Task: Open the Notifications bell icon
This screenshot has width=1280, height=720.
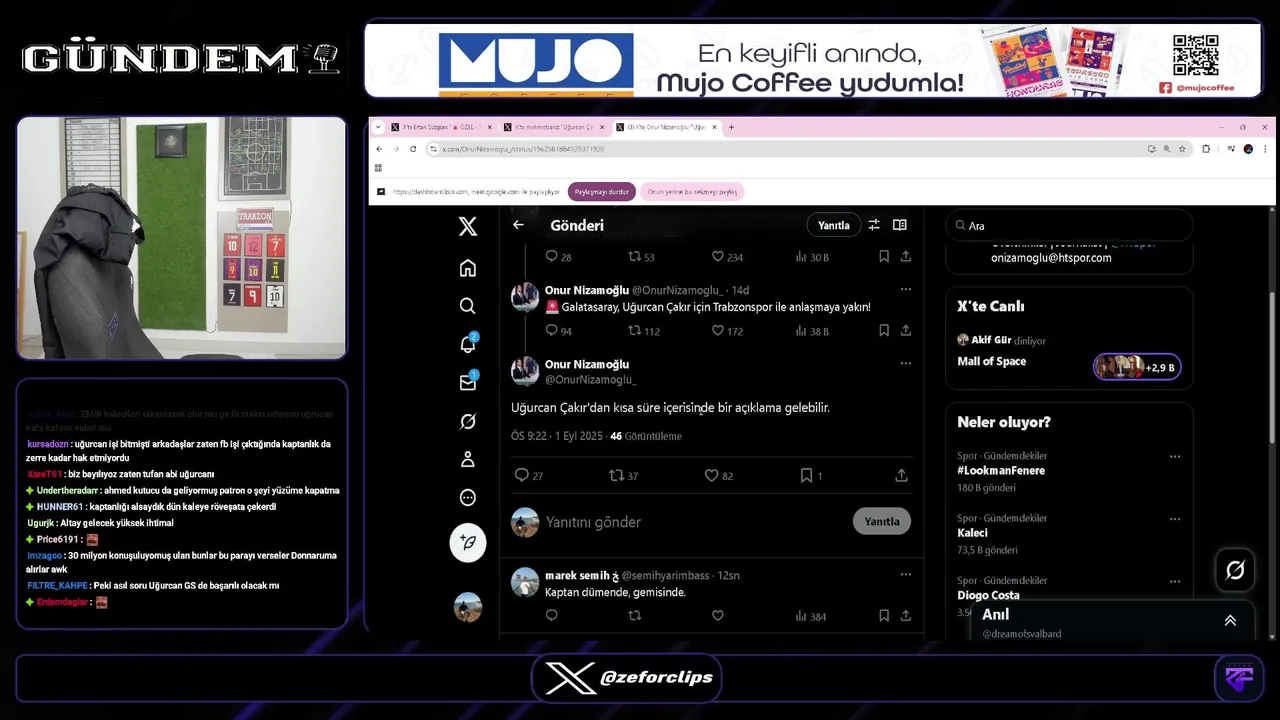Action: pos(468,344)
